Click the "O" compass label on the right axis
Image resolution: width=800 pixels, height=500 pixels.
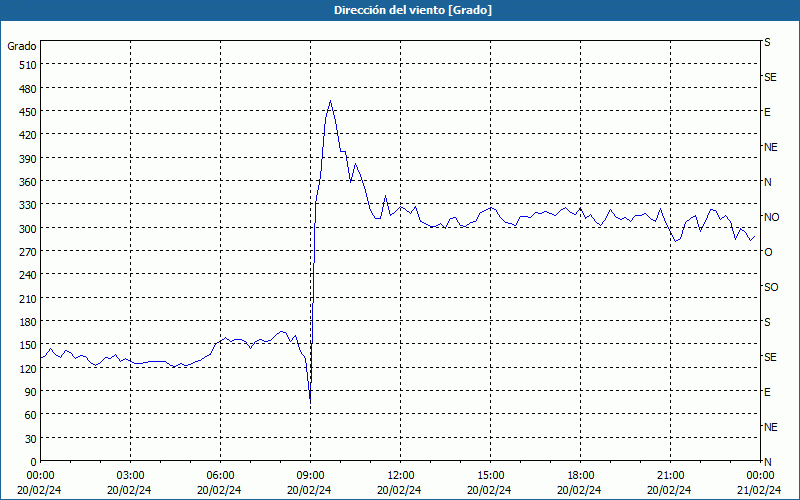click(x=768, y=252)
